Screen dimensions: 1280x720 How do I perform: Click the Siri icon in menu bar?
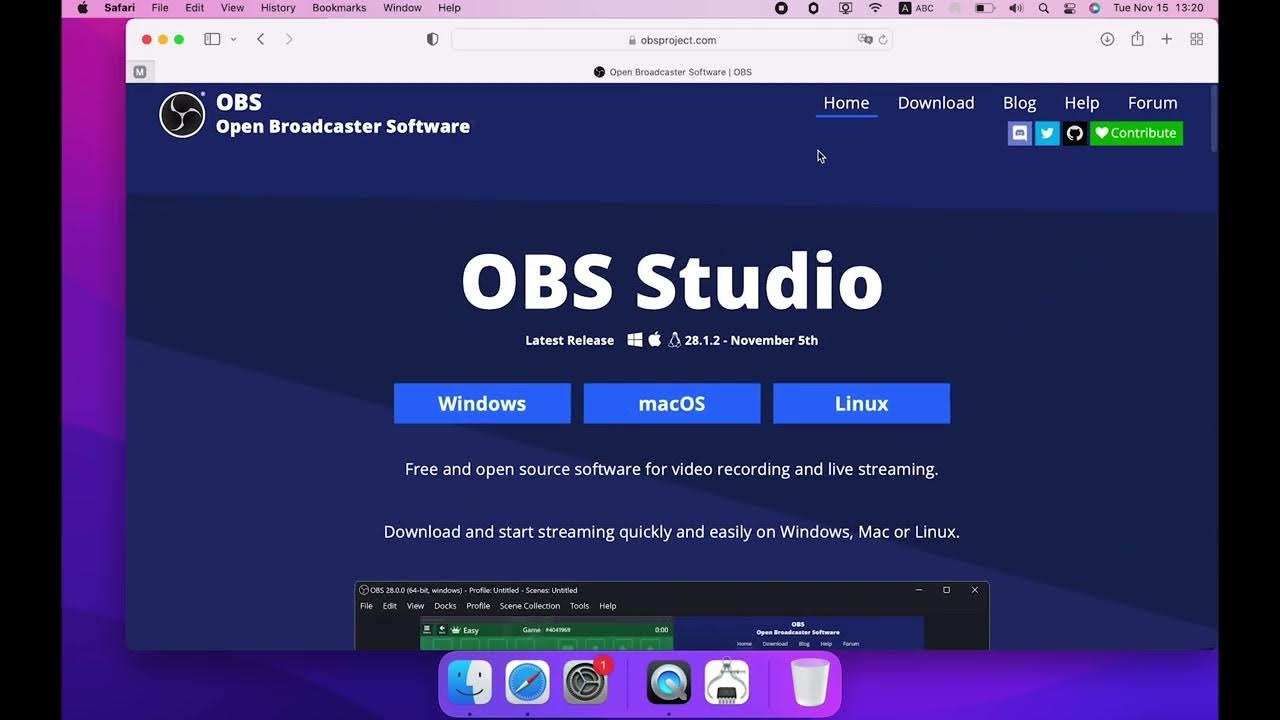click(1095, 8)
